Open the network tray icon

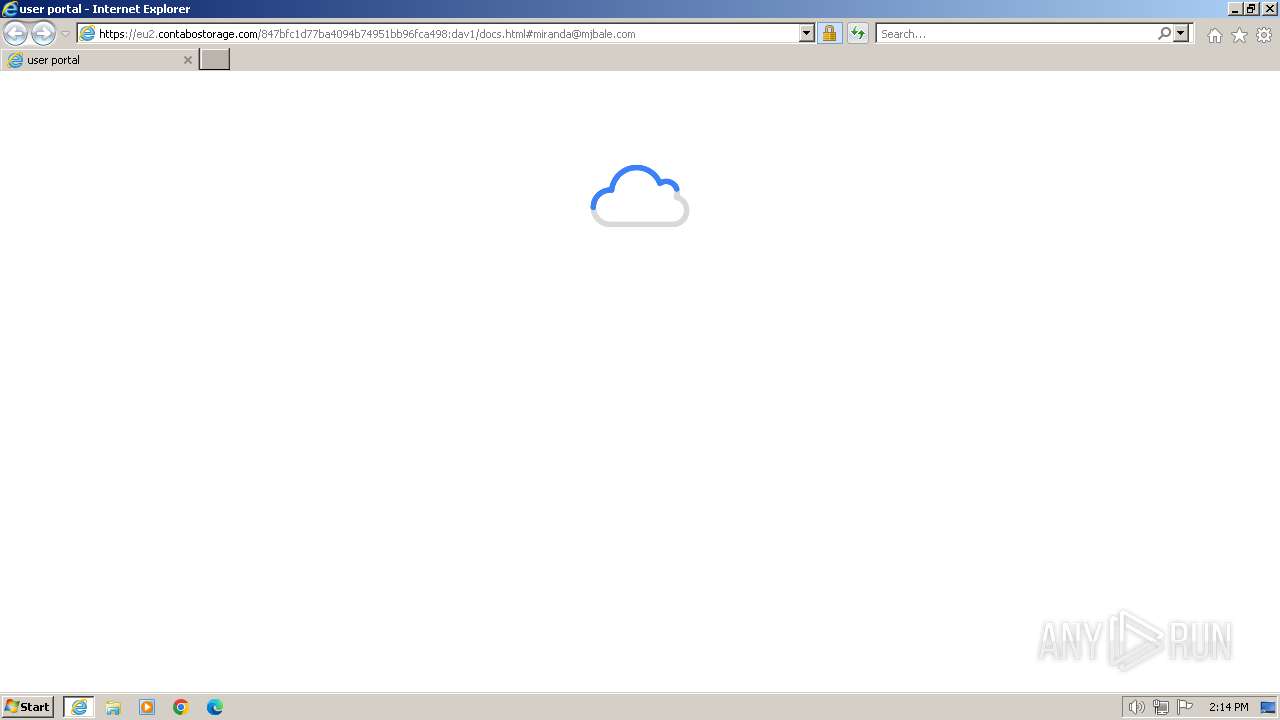[x=1161, y=707]
